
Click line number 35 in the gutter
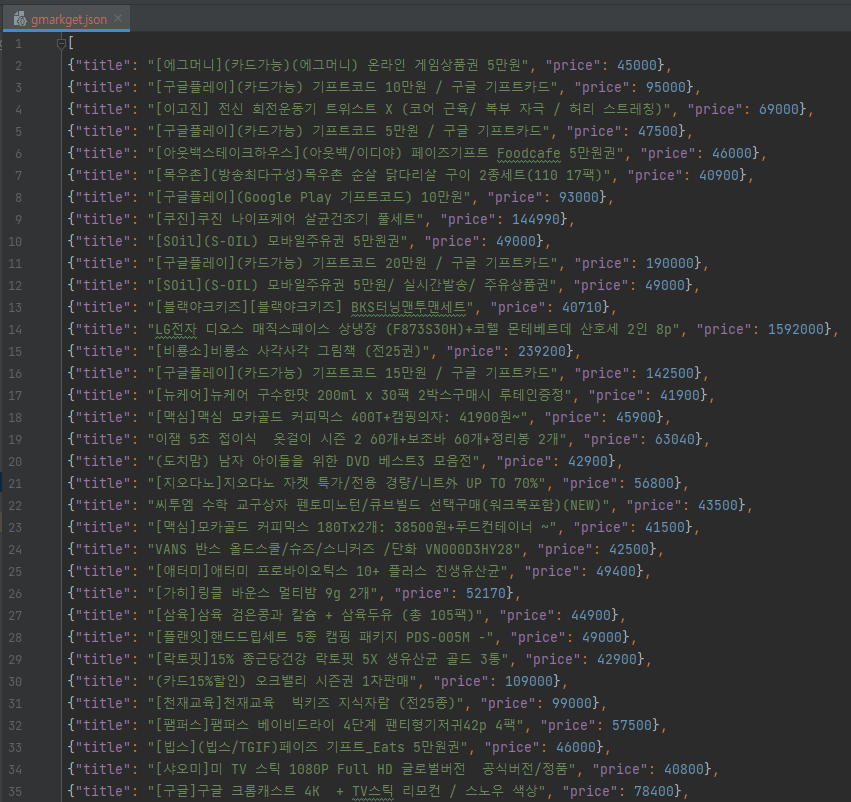(x=15, y=791)
